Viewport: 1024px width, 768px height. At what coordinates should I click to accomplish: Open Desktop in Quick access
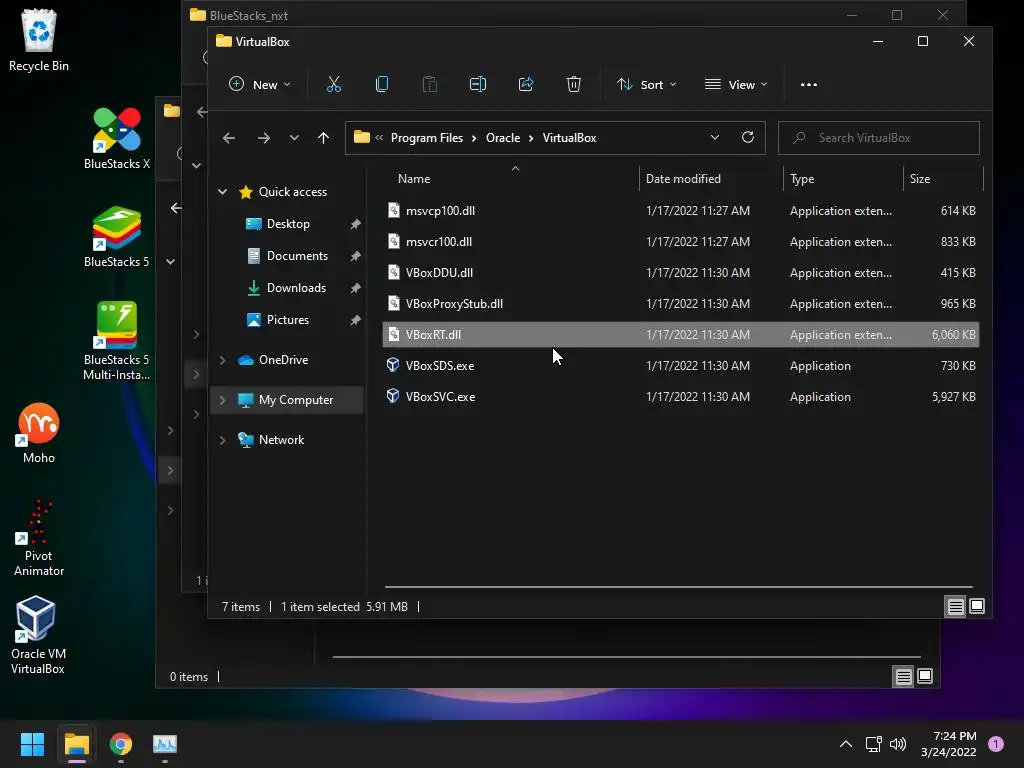click(x=288, y=224)
